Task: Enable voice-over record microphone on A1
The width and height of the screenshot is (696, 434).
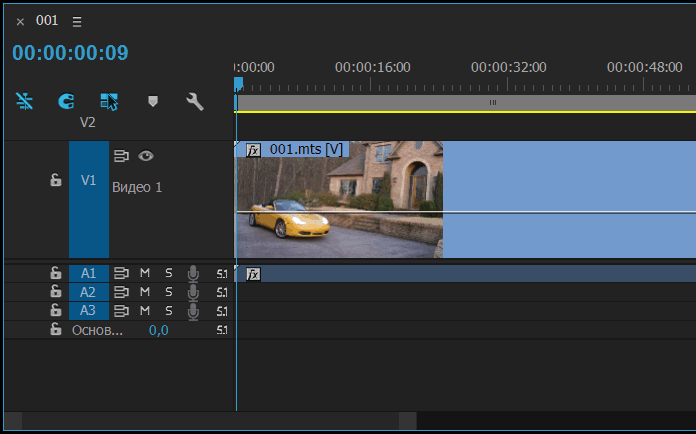Action: tap(193, 273)
